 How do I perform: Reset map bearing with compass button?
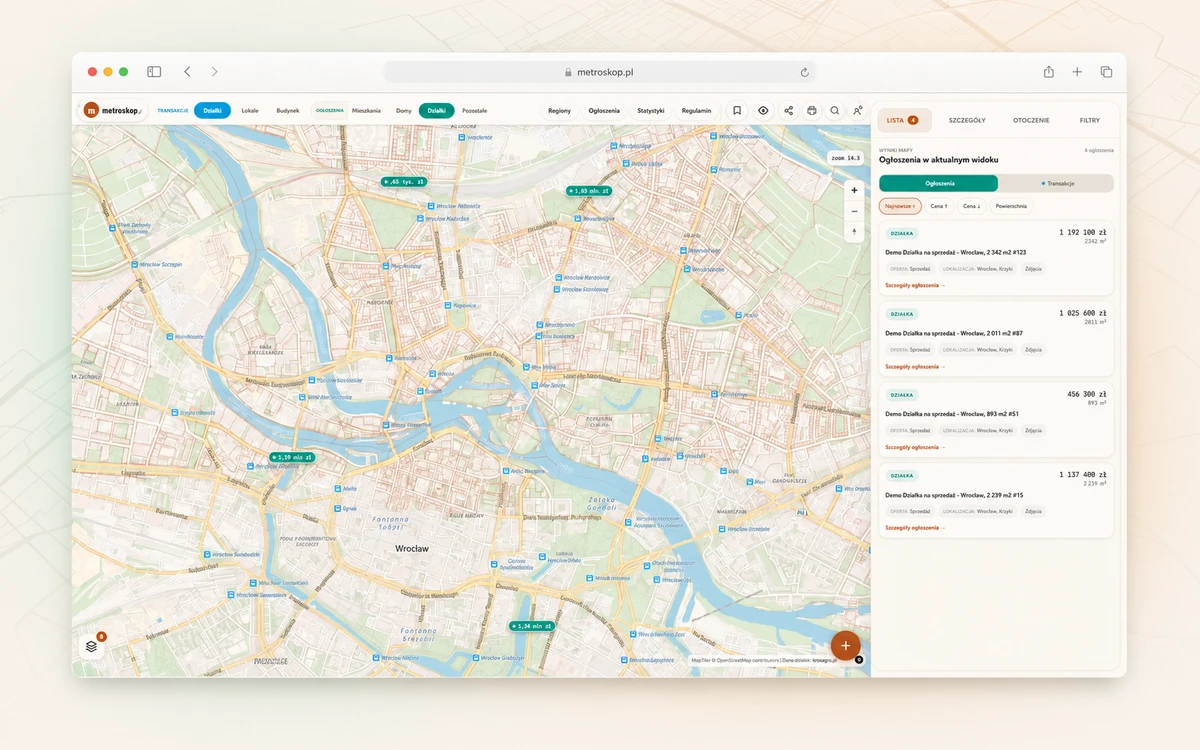[854, 231]
